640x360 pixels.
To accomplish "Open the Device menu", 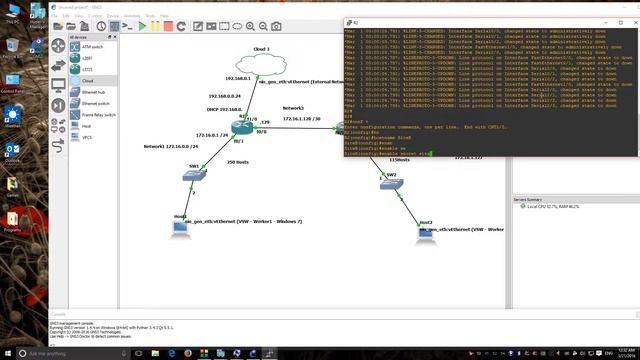I will (113, 16).
